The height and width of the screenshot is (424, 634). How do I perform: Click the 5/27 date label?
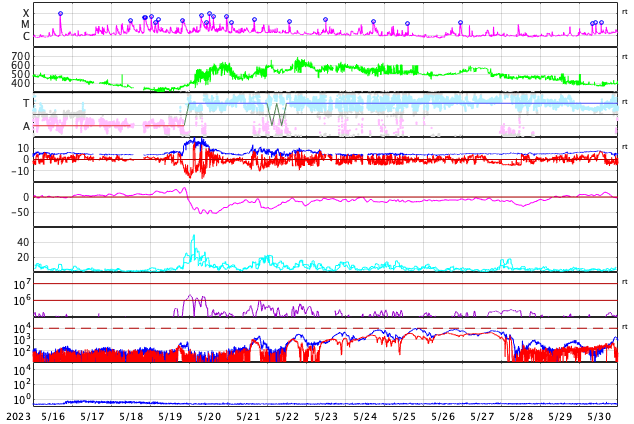point(482,416)
